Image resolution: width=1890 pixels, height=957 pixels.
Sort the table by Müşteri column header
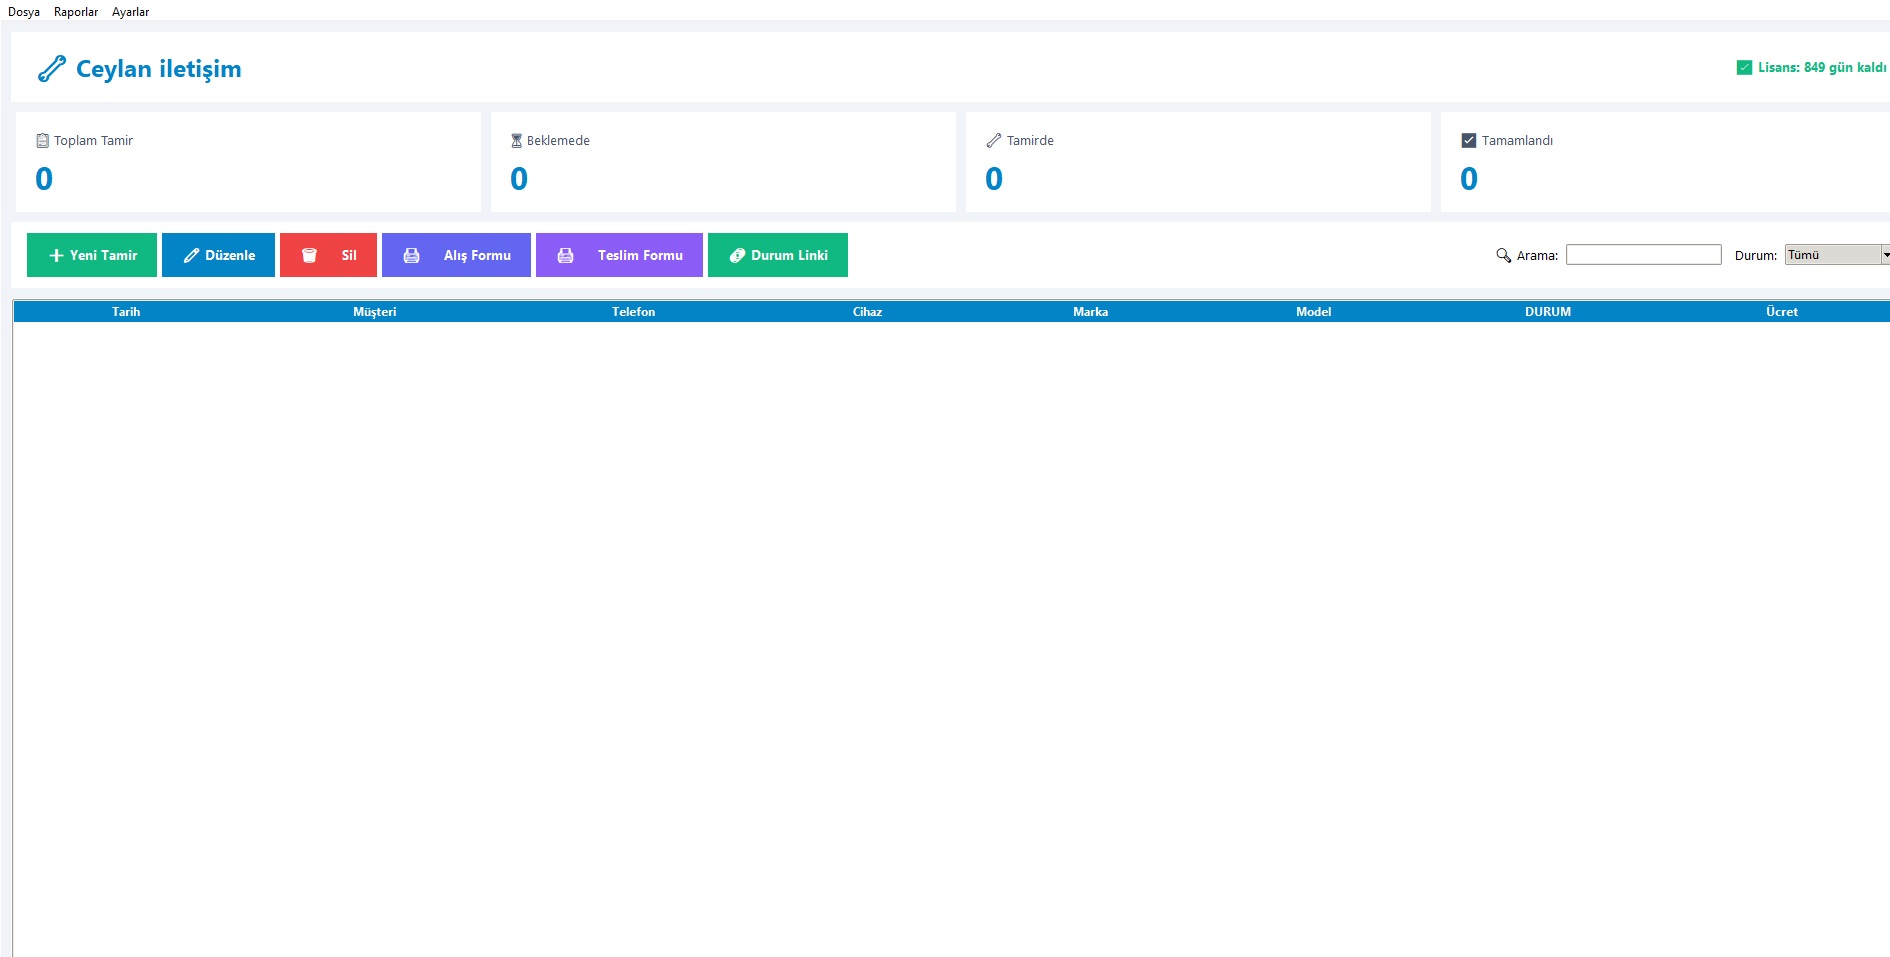pos(374,312)
